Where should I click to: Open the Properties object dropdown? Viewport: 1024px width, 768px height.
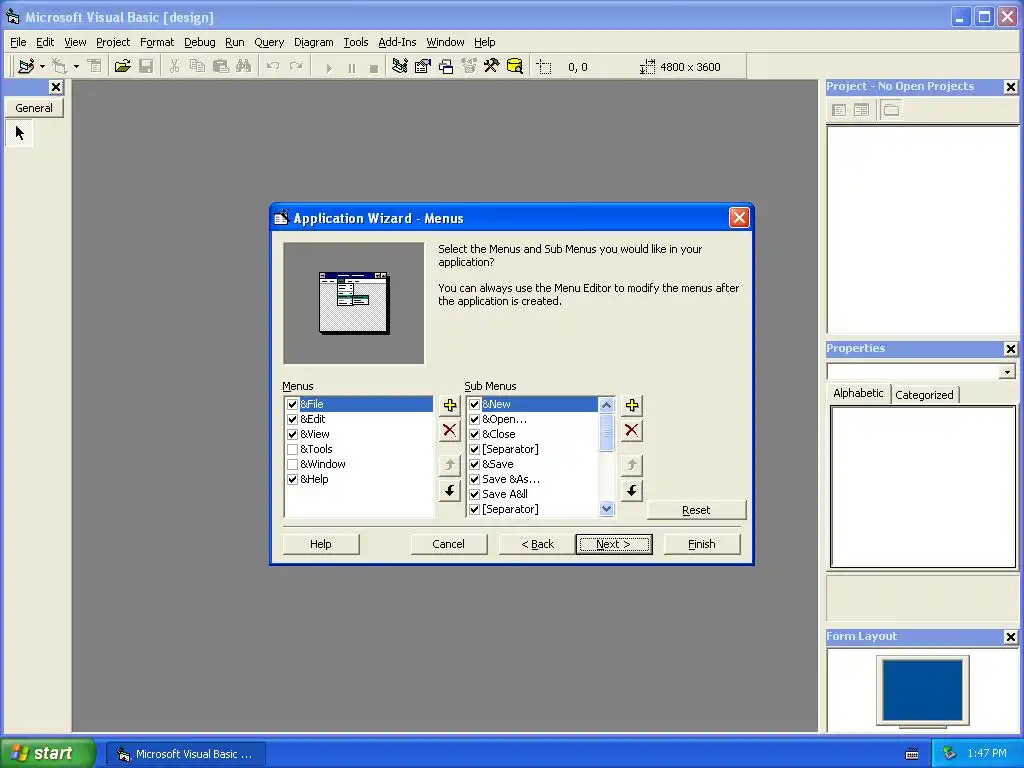[x=1007, y=372]
